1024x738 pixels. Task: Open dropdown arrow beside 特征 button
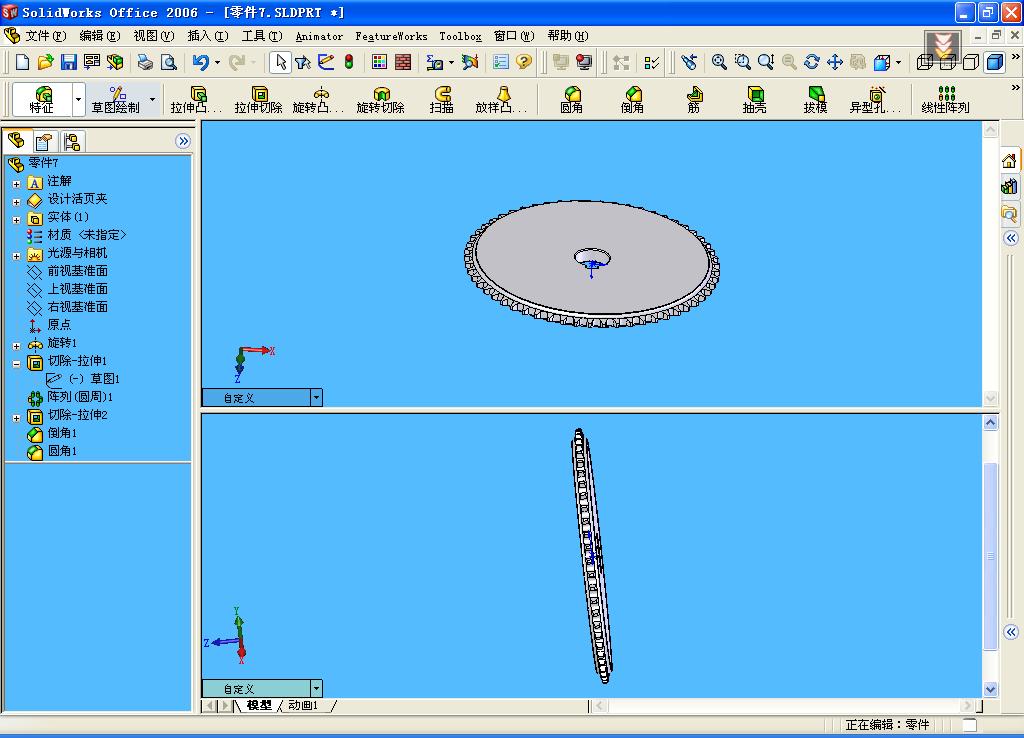78,99
